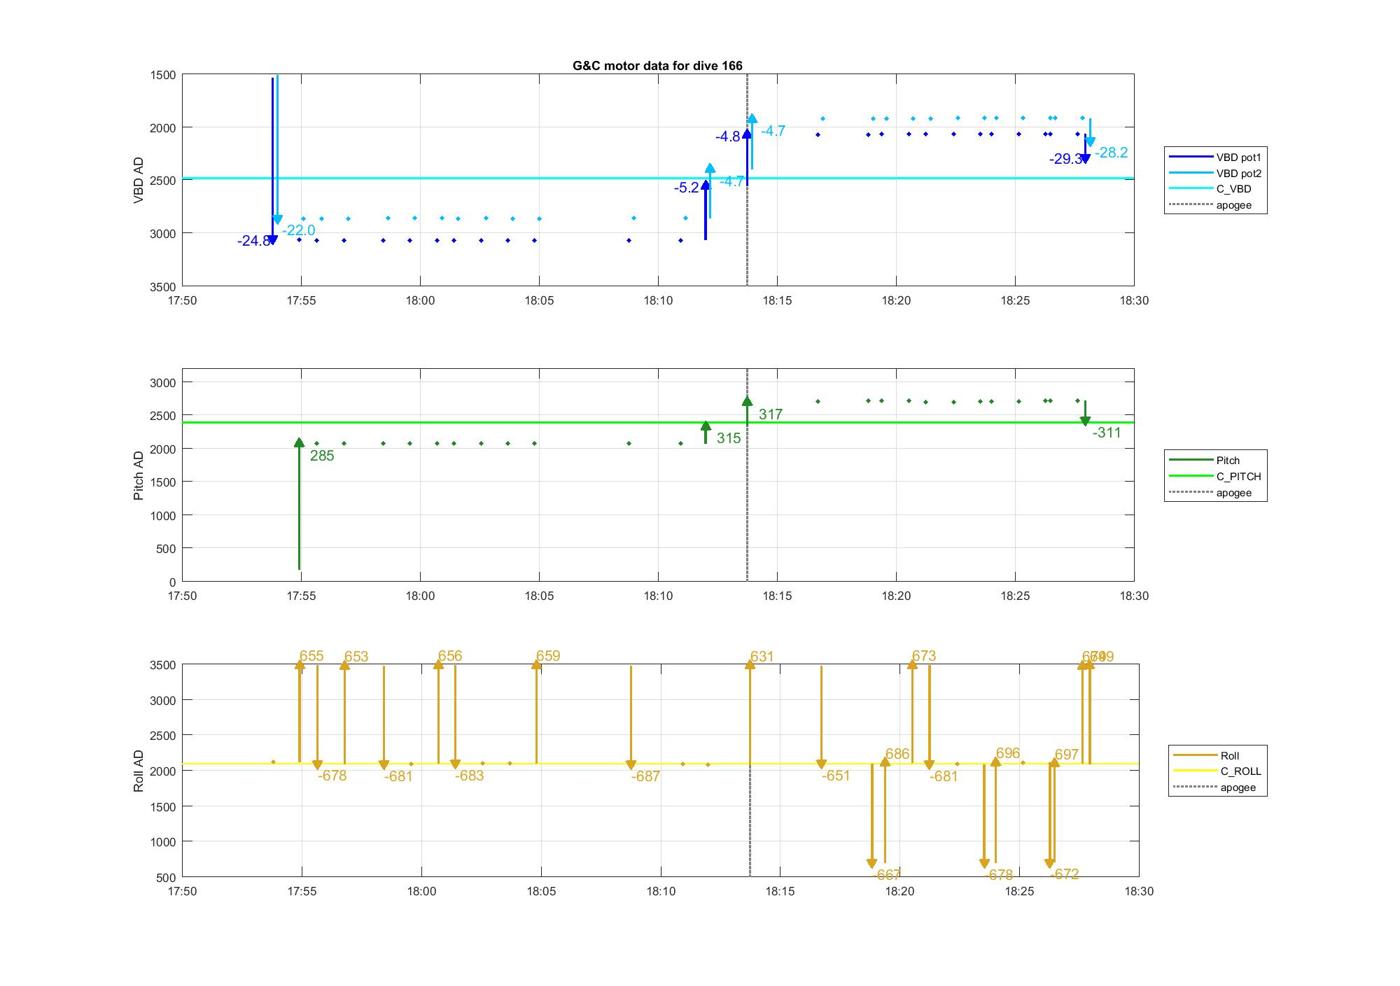1400x986 pixels.
Task: Click the 655 roll annotation
Action: (x=312, y=656)
